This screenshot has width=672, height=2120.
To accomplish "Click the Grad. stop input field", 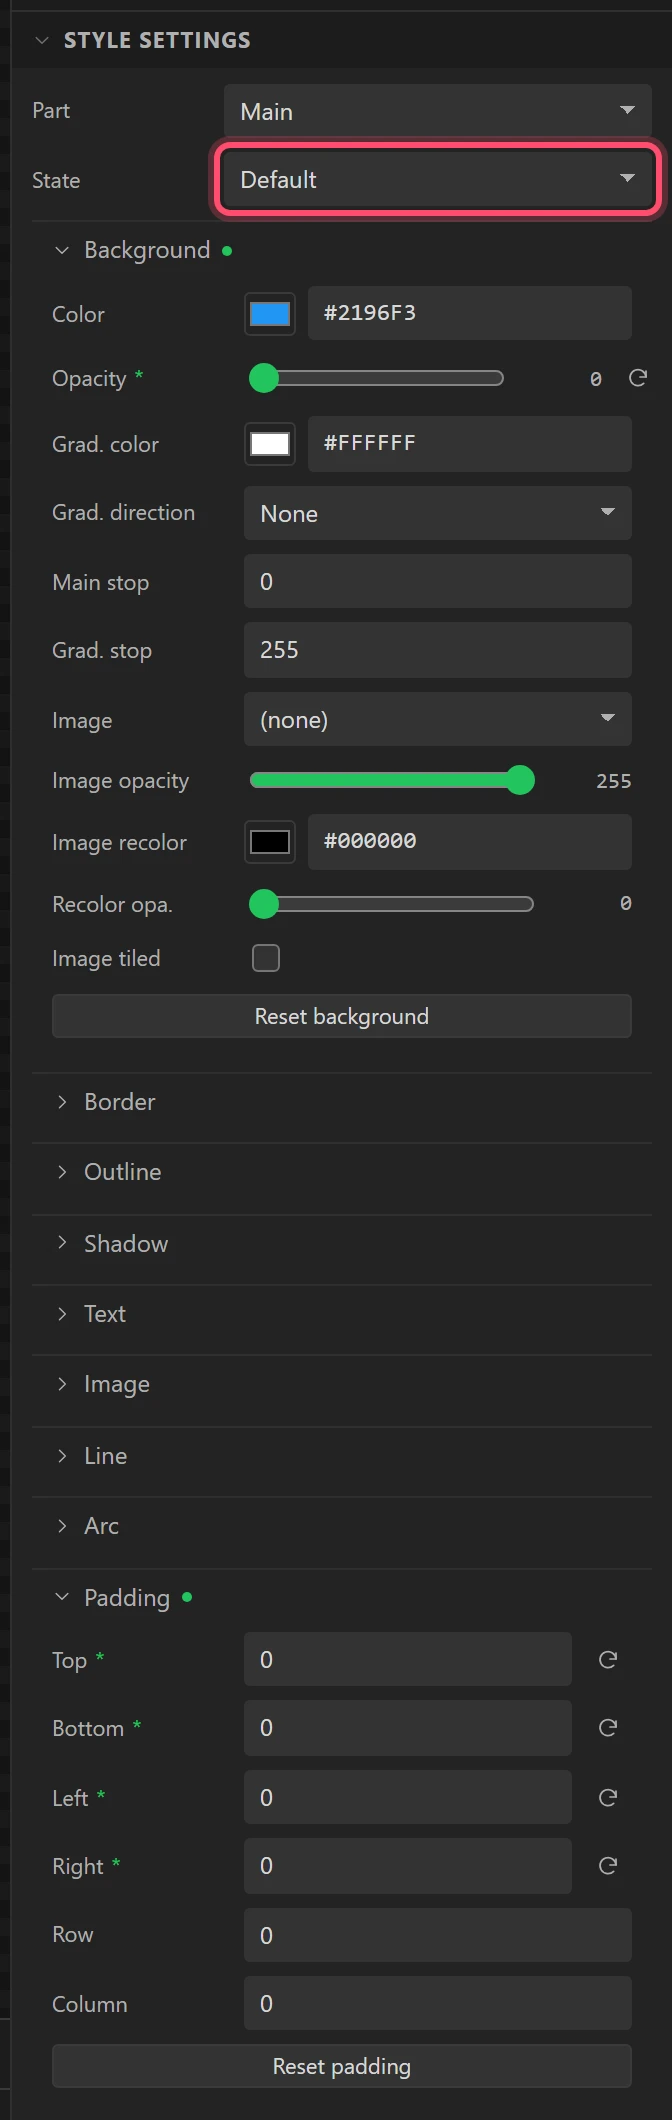I will coord(437,649).
